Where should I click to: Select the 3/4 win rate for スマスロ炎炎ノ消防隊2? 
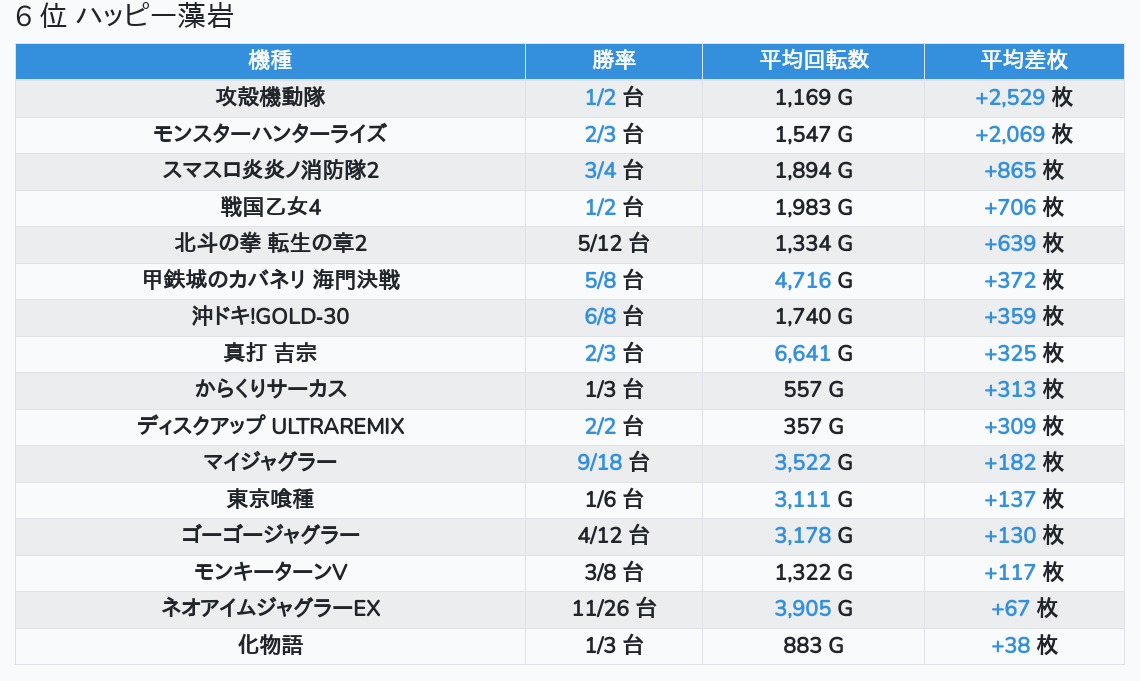tap(600, 171)
